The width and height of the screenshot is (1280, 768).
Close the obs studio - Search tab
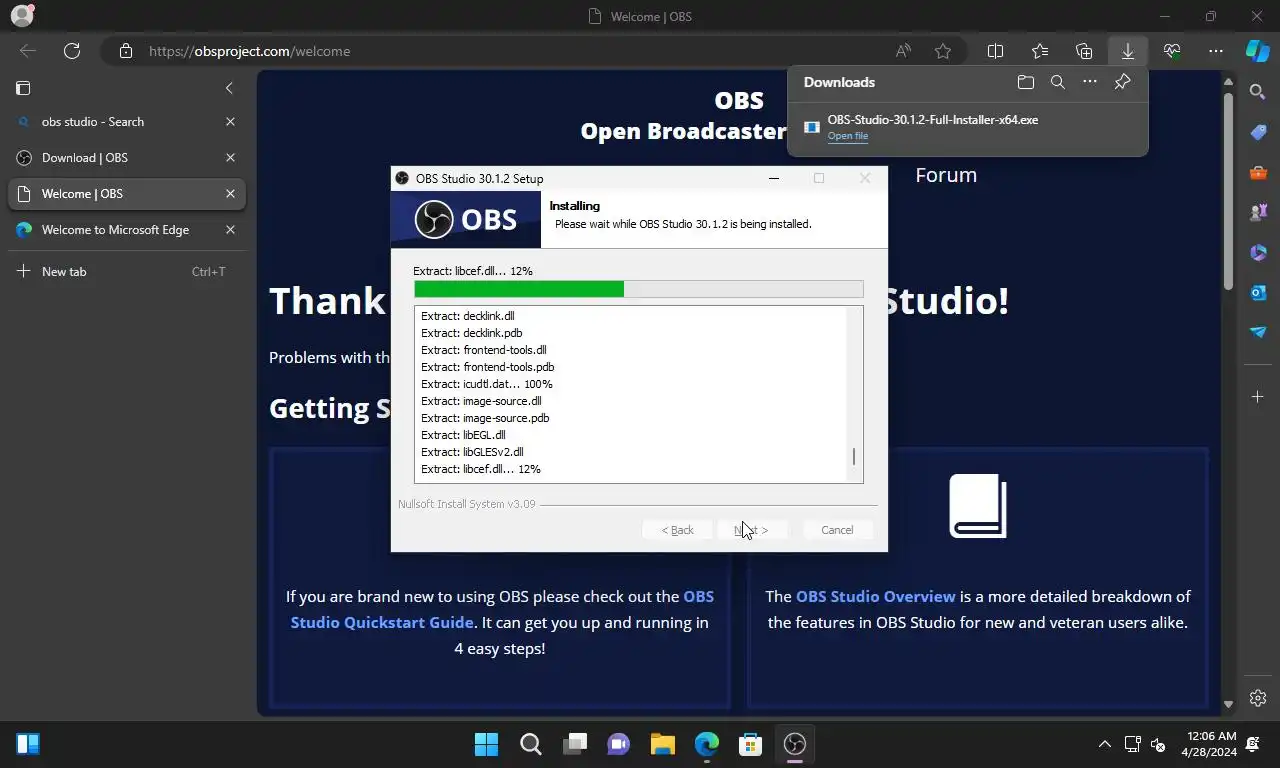pyautogui.click(x=230, y=122)
